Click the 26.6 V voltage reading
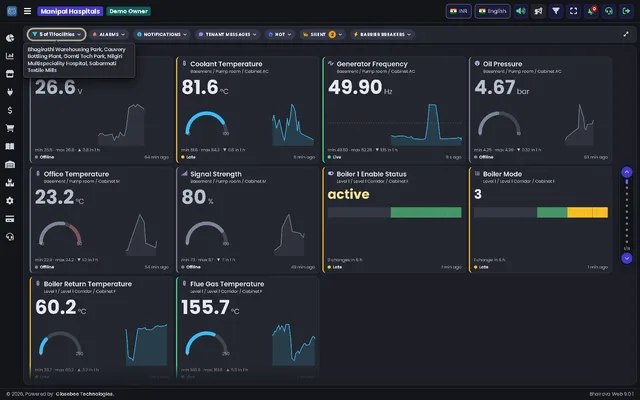Screen dimensions: 640x400 coord(59,87)
